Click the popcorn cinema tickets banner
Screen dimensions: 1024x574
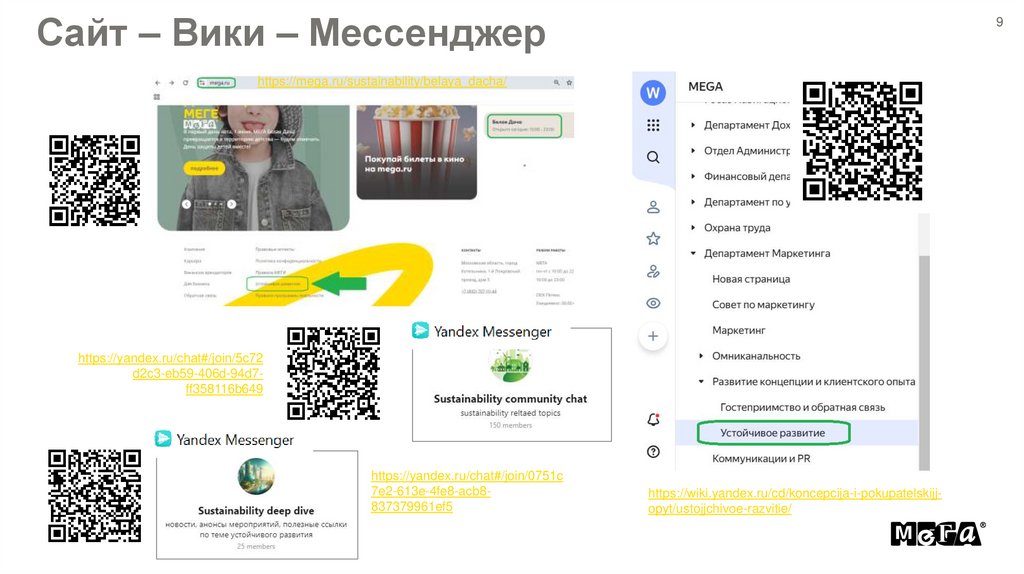click(x=417, y=153)
